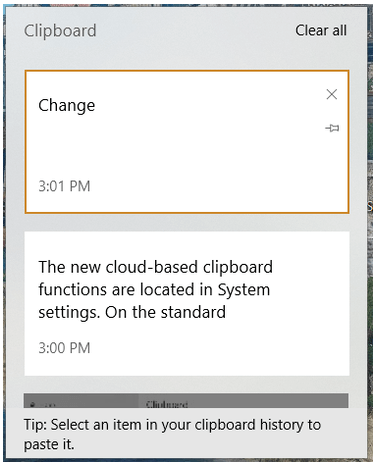The height and width of the screenshot is (467, 377).
Task: Choose the screenshot image clipboard item
Action: [x=186, y=401]
